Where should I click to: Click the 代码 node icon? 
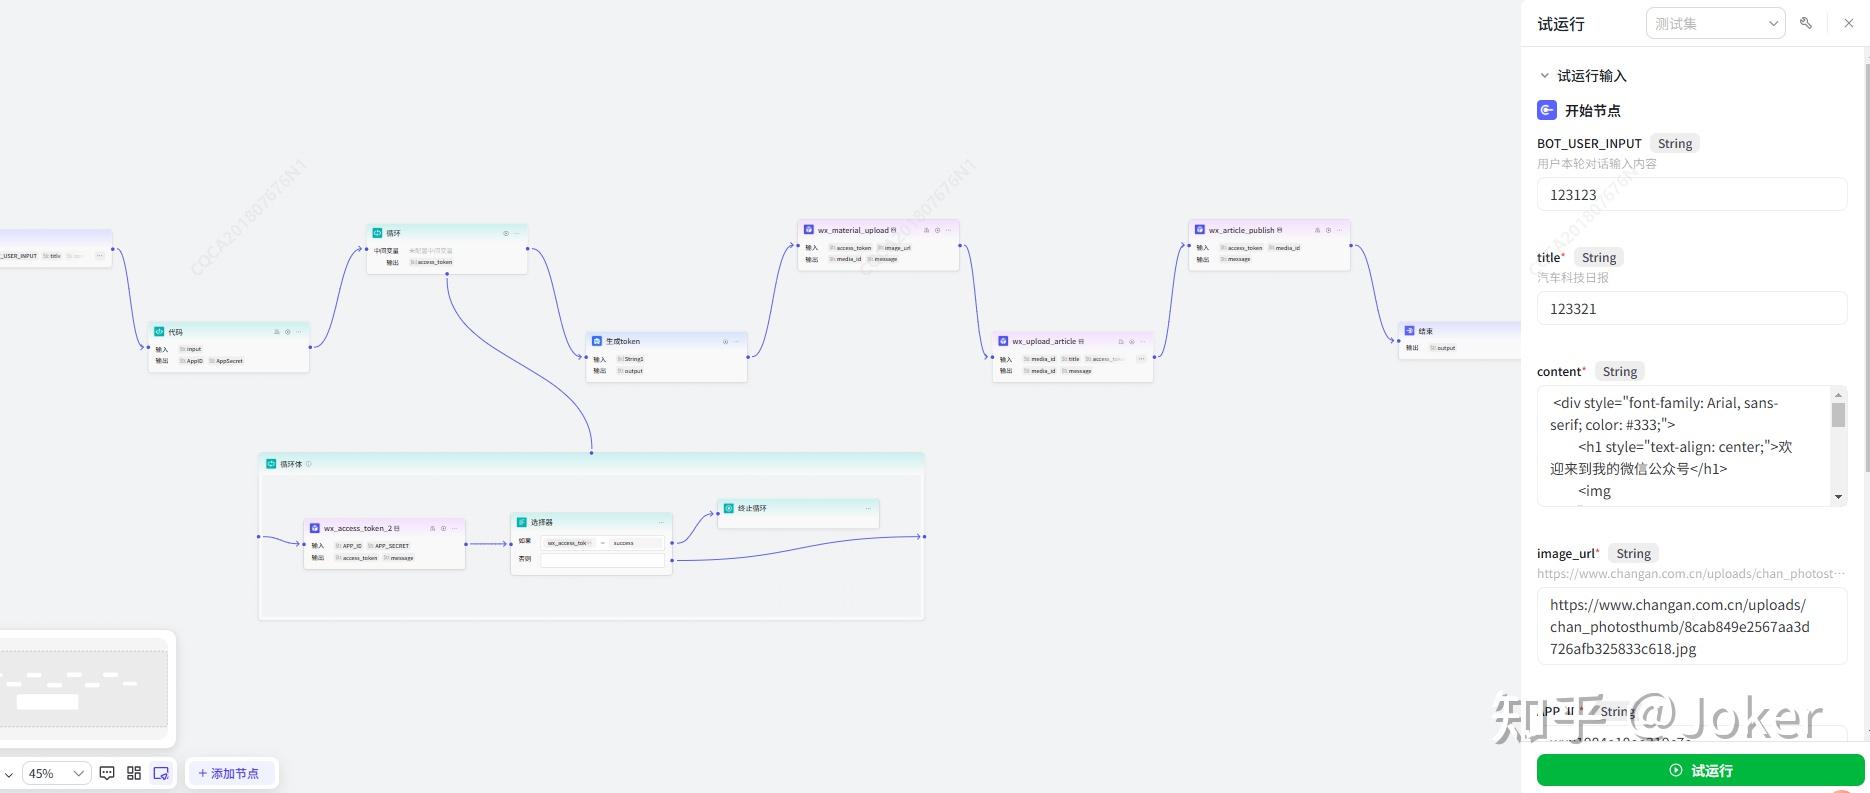(159, 332)
